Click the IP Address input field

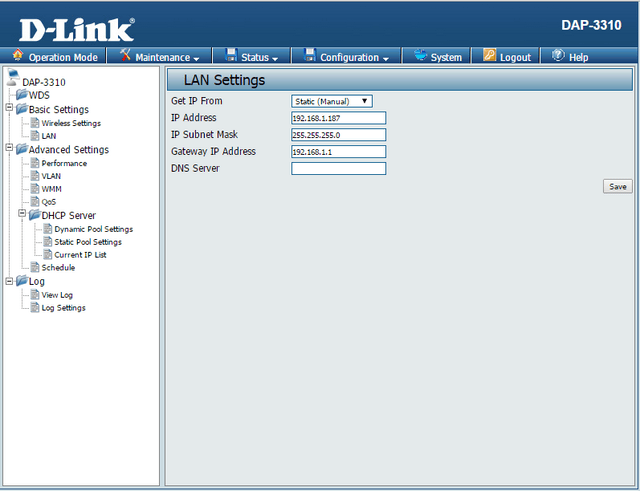(338, 118)
